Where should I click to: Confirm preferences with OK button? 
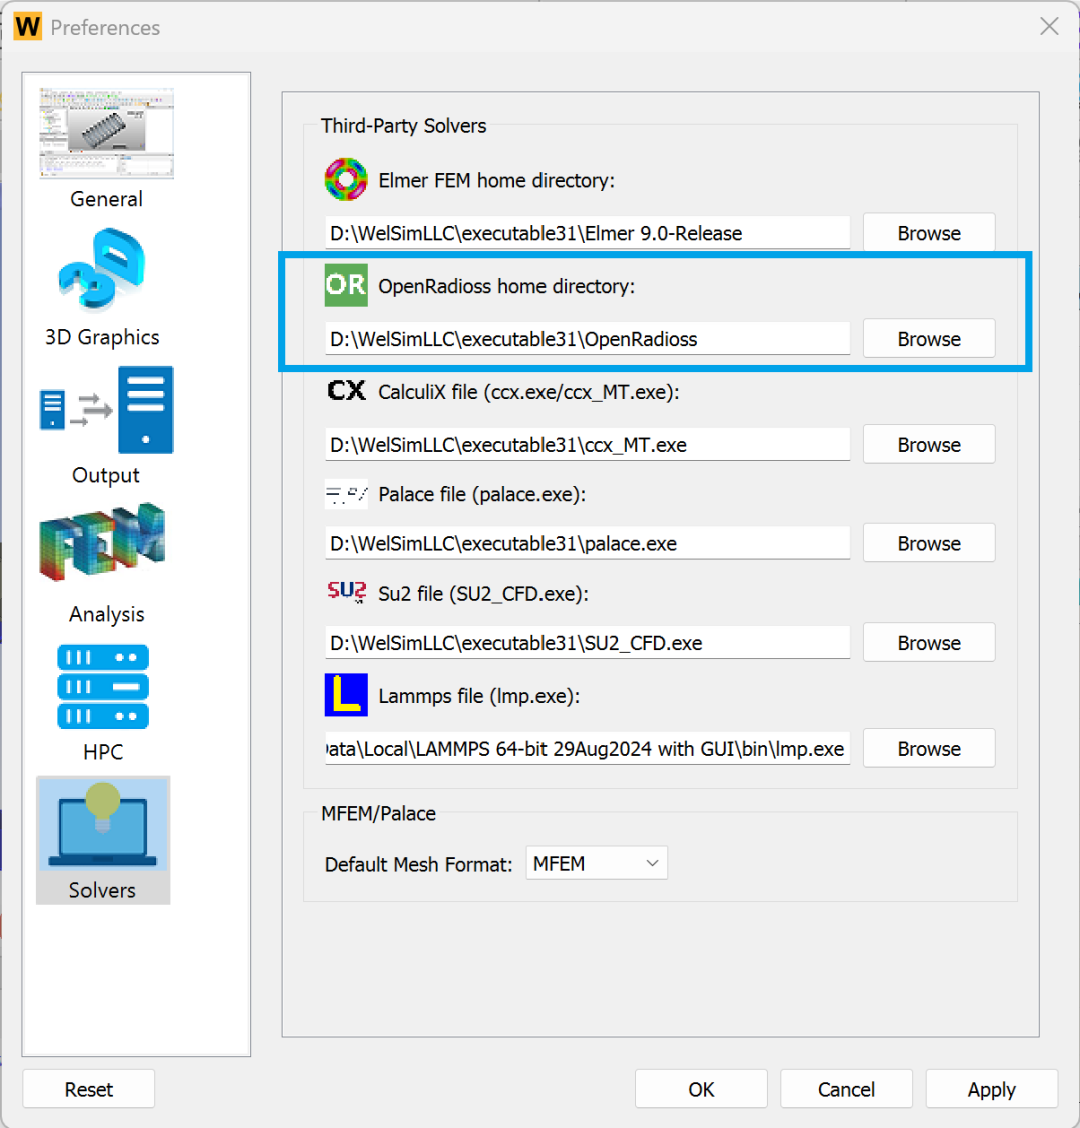coord(701,1089)
